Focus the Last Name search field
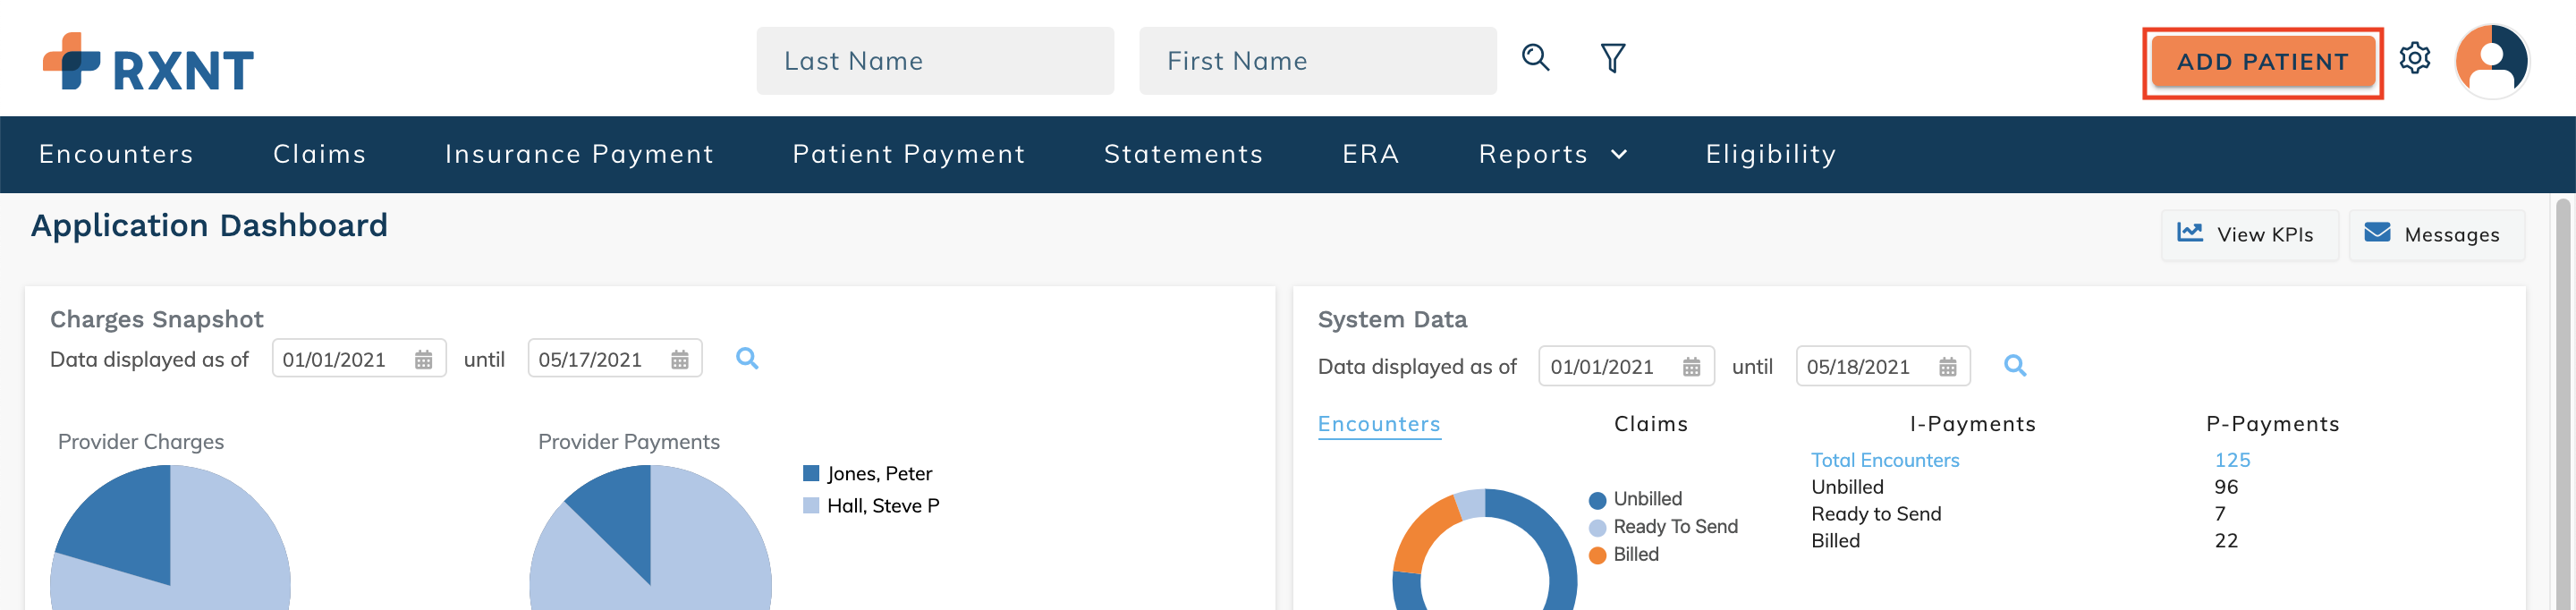Image resolution: width=2576 pixels, height=610 pixels. tap(935, 61)
